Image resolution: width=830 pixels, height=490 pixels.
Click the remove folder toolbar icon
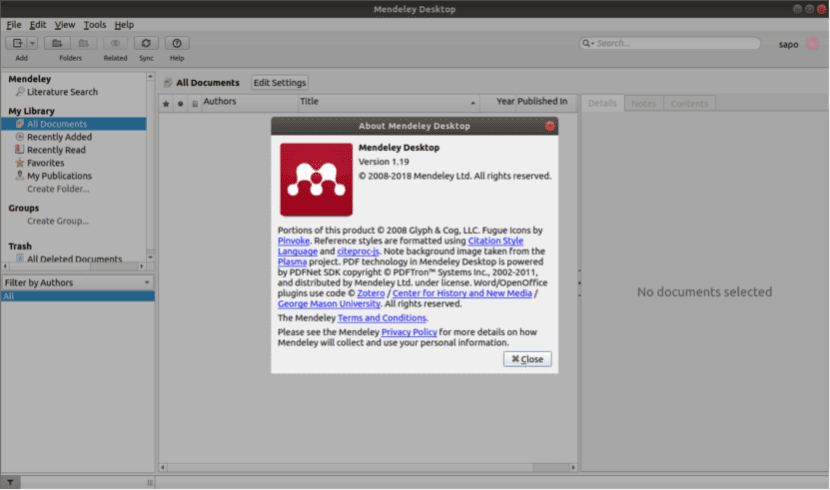[x=83, y=43]
